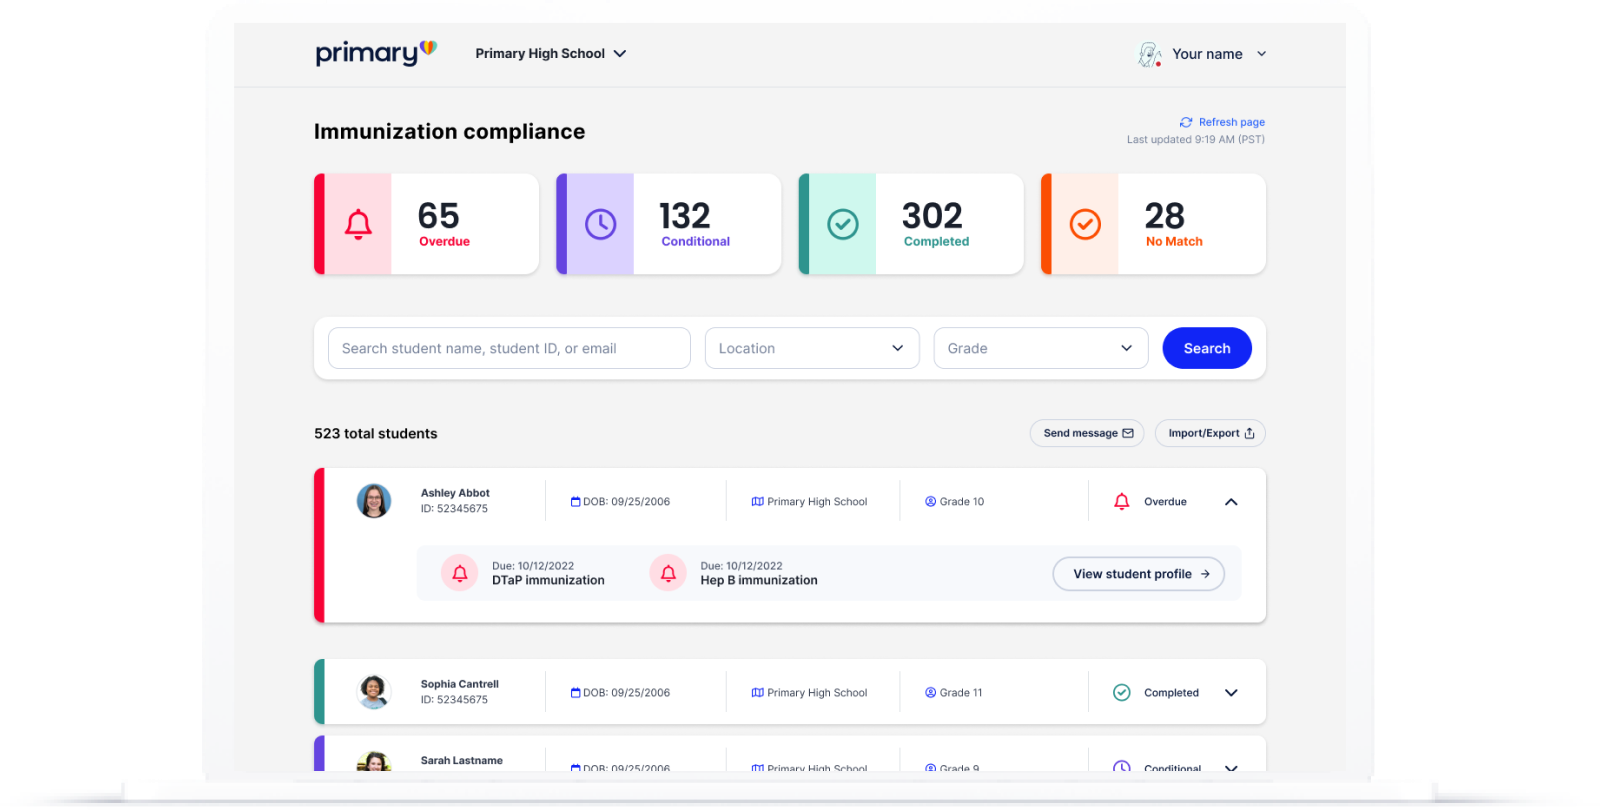
Task: Click the DTaP immunization bell icon
Action: [460, 573]
